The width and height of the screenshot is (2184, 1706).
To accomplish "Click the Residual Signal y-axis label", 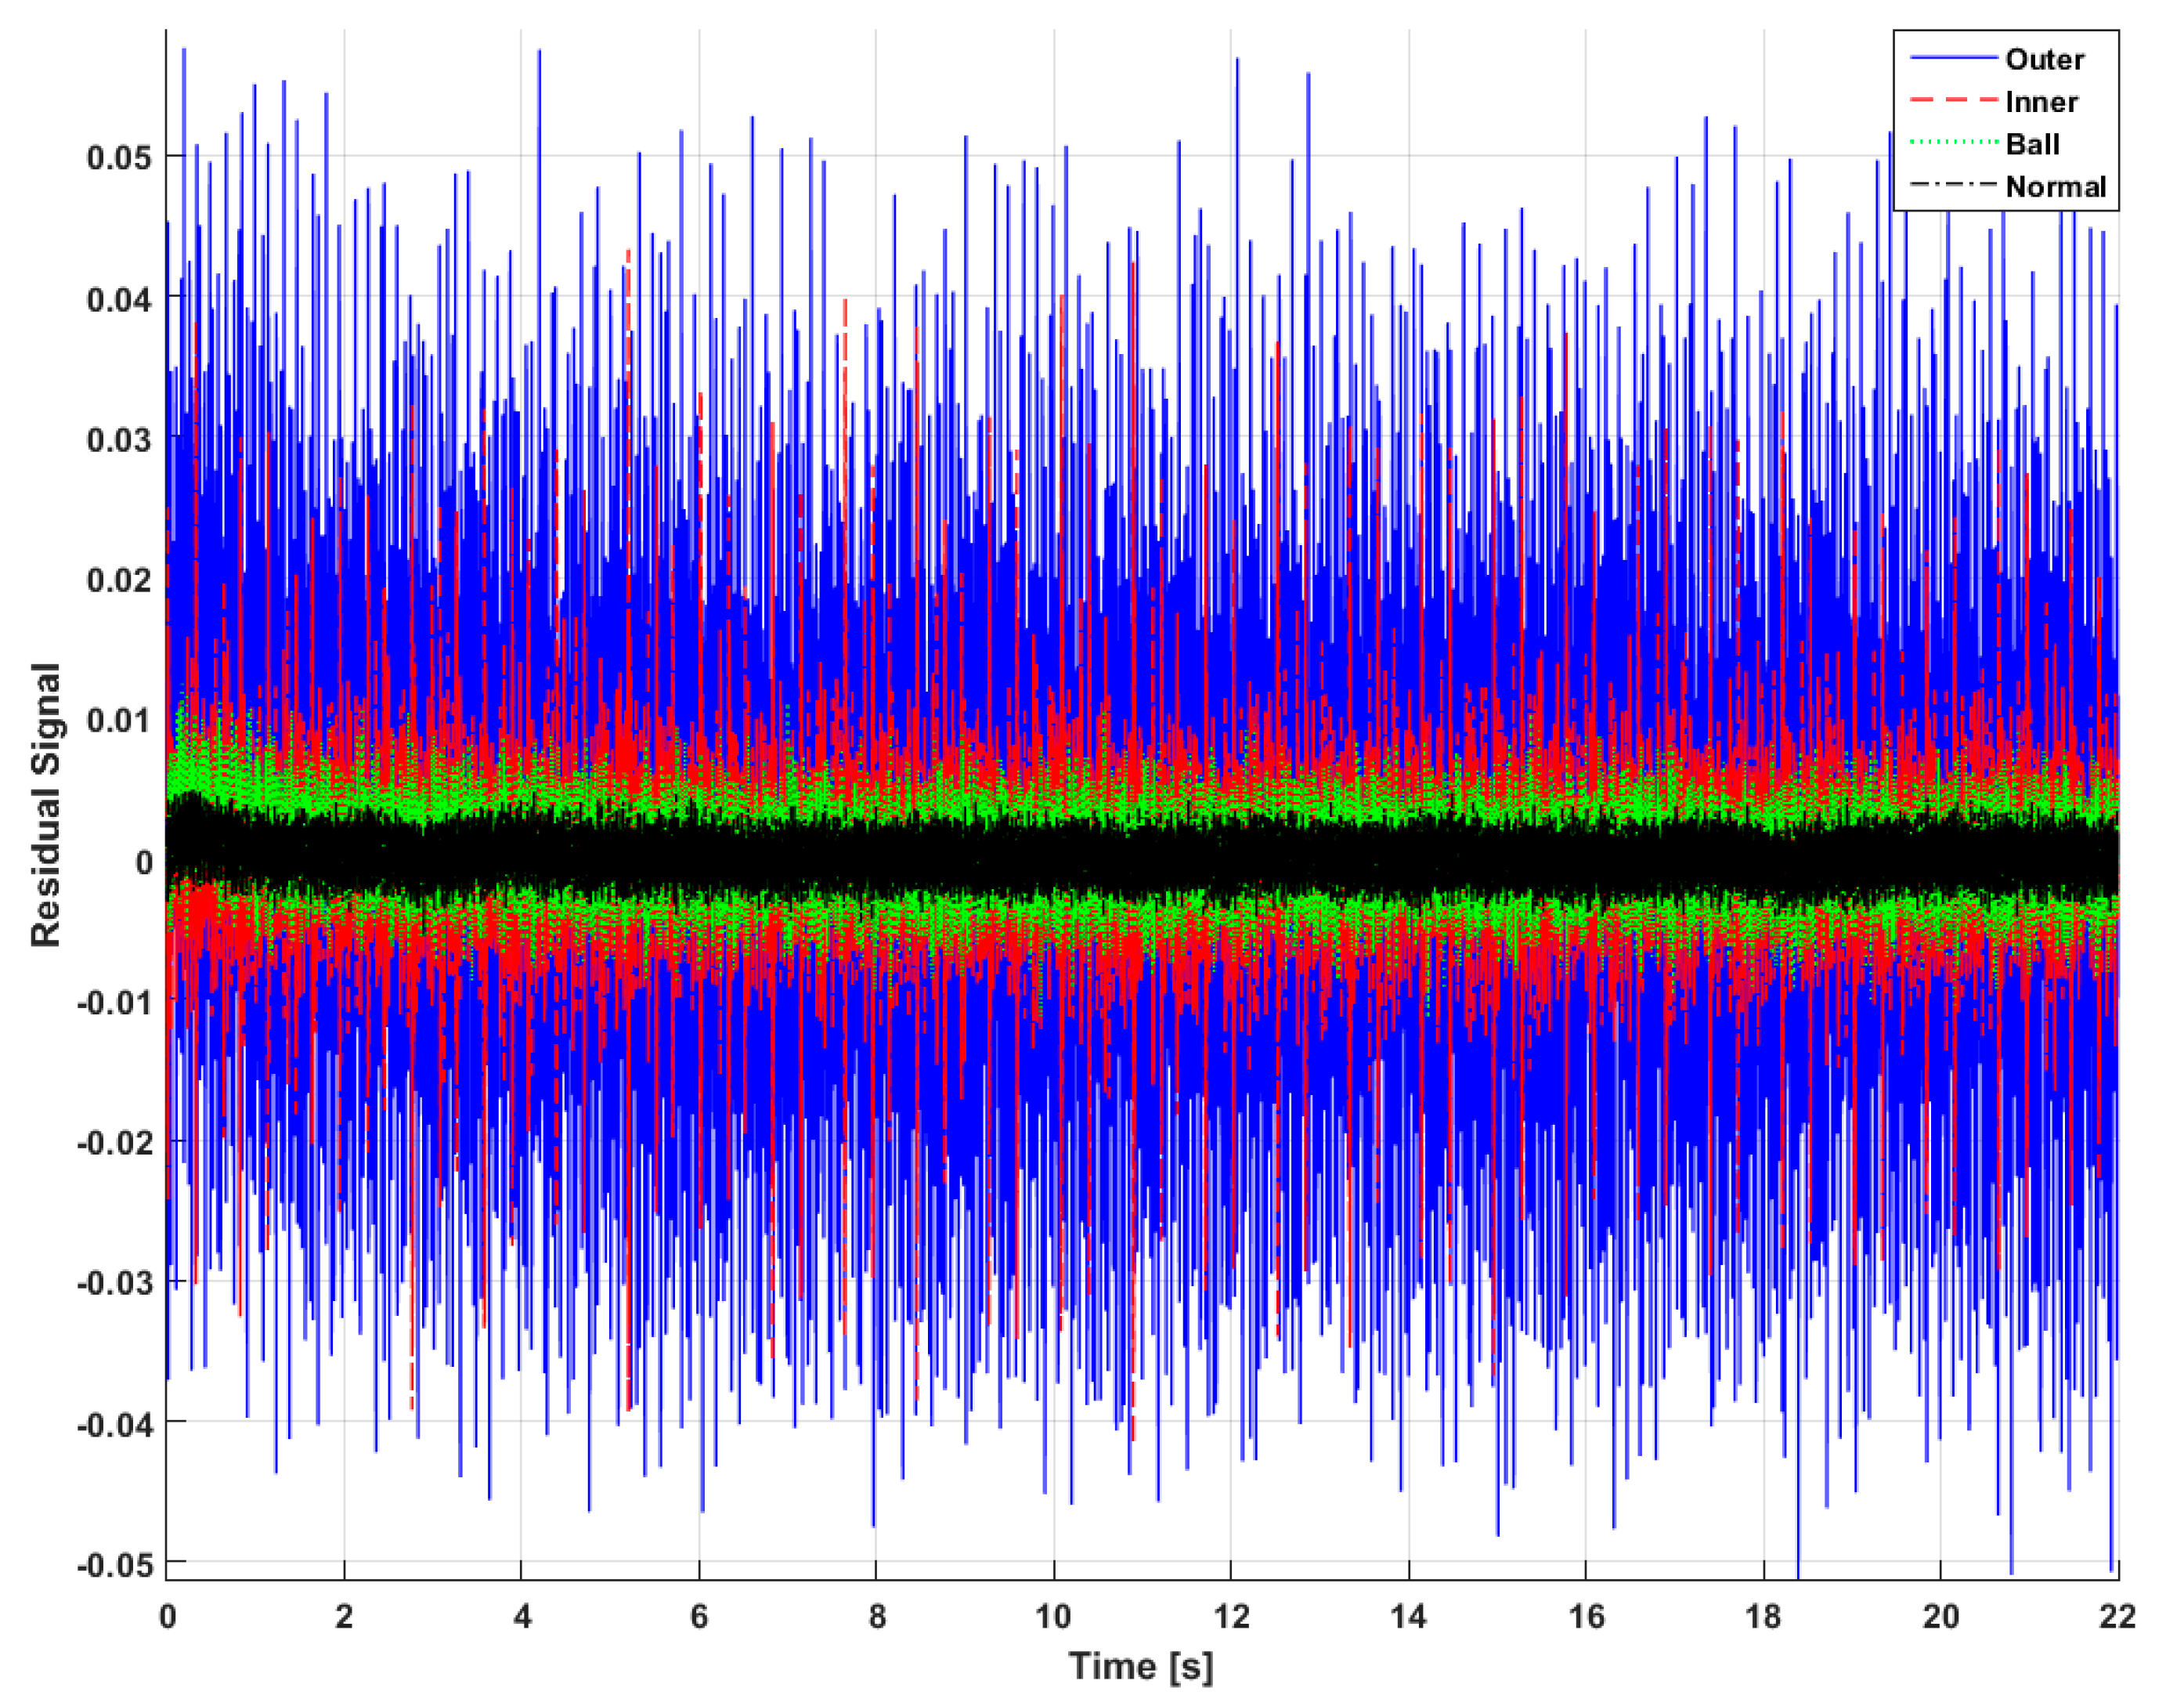I will tap(46, 805).
